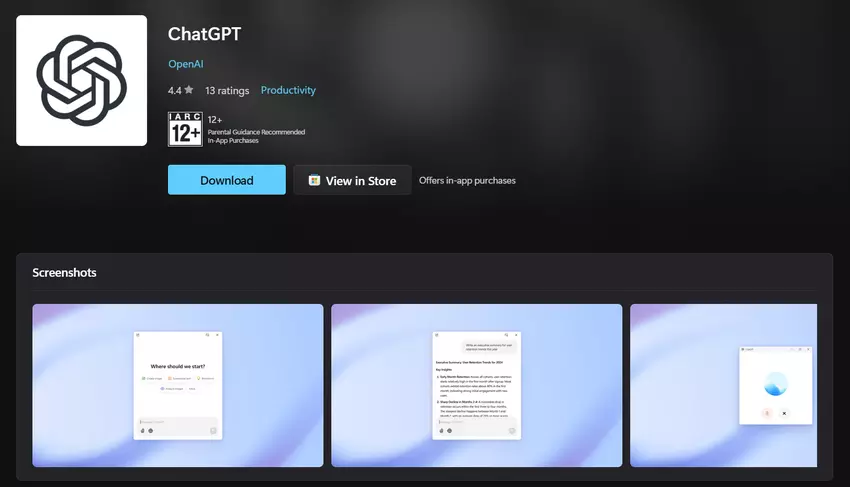This screenshot has height=487, width=850.
Task: Click the 12+ age label text
Action: pos(214,119)
